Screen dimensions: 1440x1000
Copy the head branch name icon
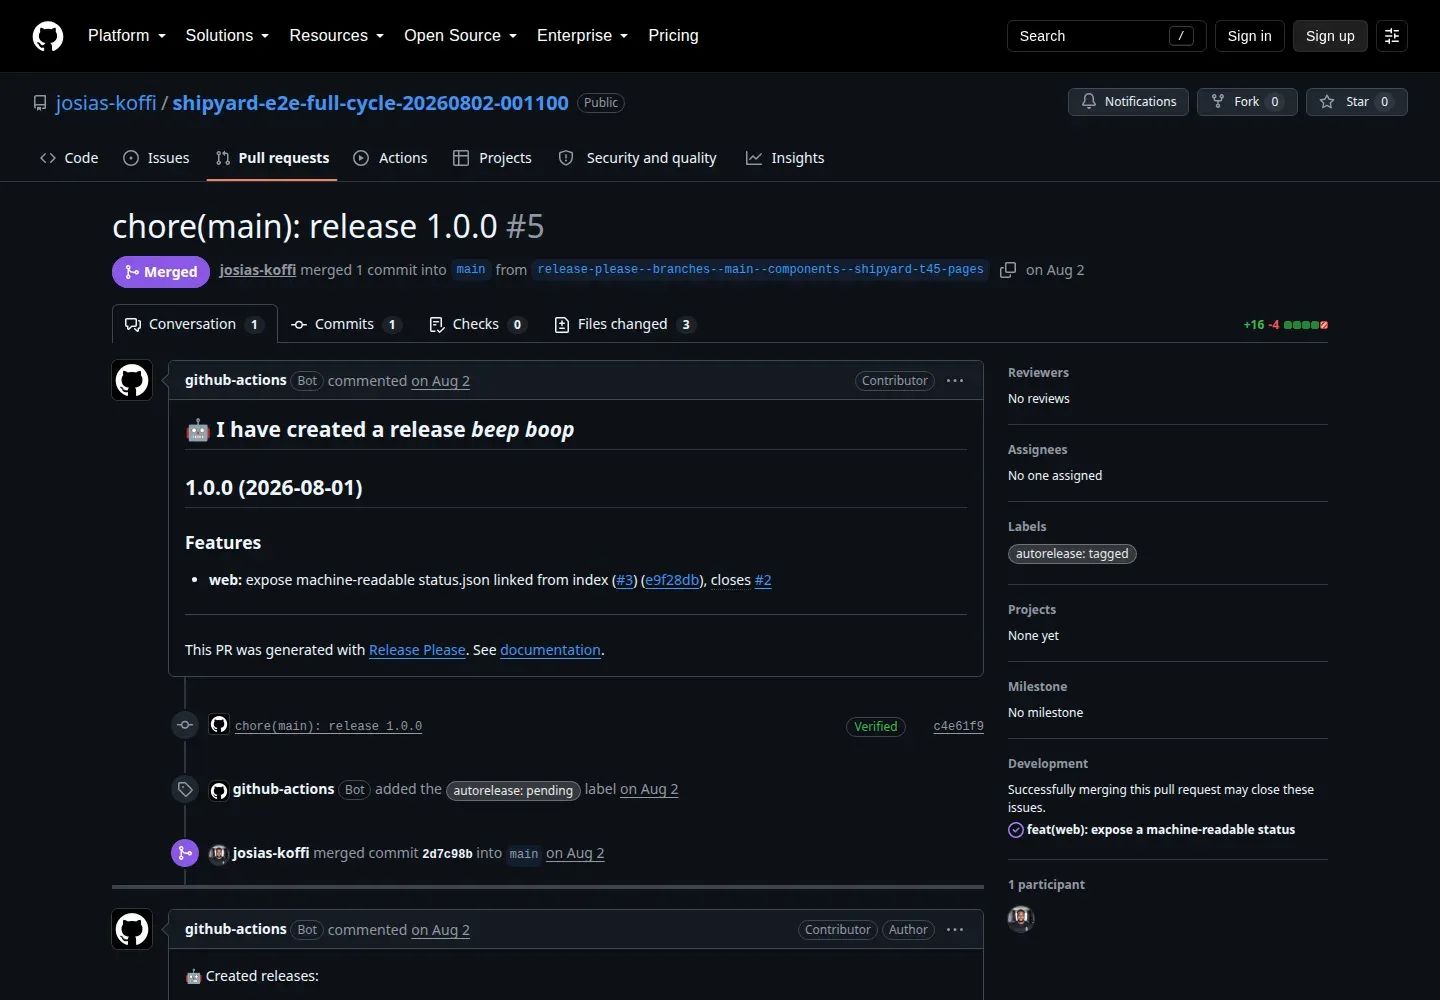click(1008, 270)
